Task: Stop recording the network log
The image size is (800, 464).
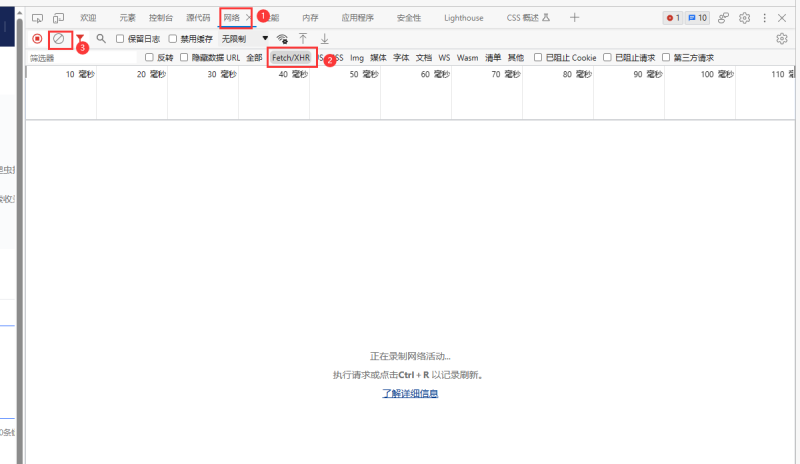Action: pos(37,39)
